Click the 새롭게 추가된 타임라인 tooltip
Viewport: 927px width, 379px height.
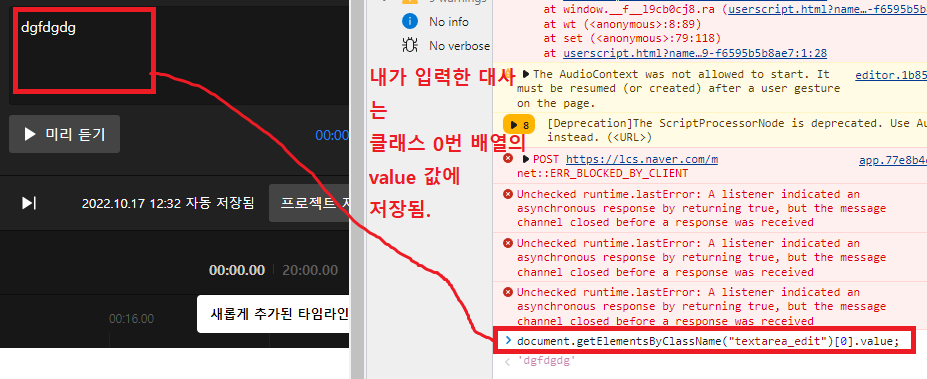(x=273, y=314)
